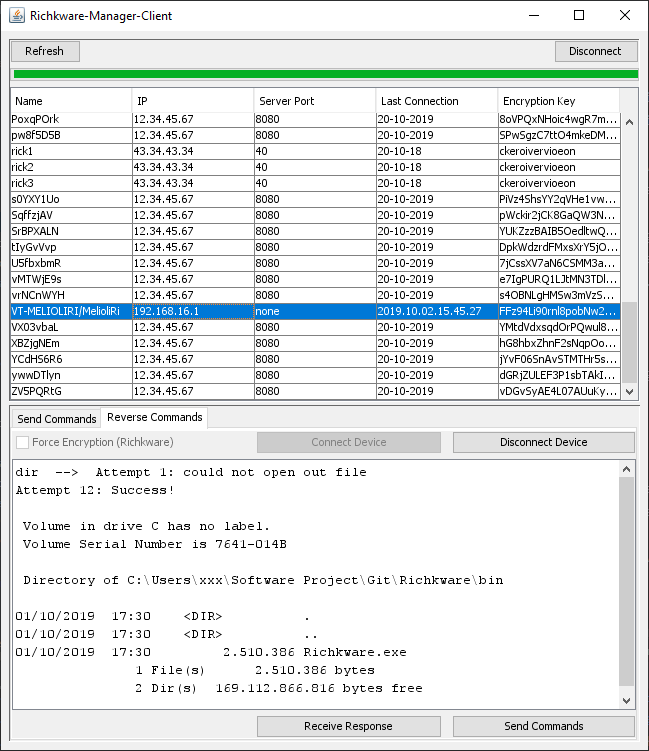Click the Disconnect button
This screenshot has width=649, height=751.
[x=596, y=51]
